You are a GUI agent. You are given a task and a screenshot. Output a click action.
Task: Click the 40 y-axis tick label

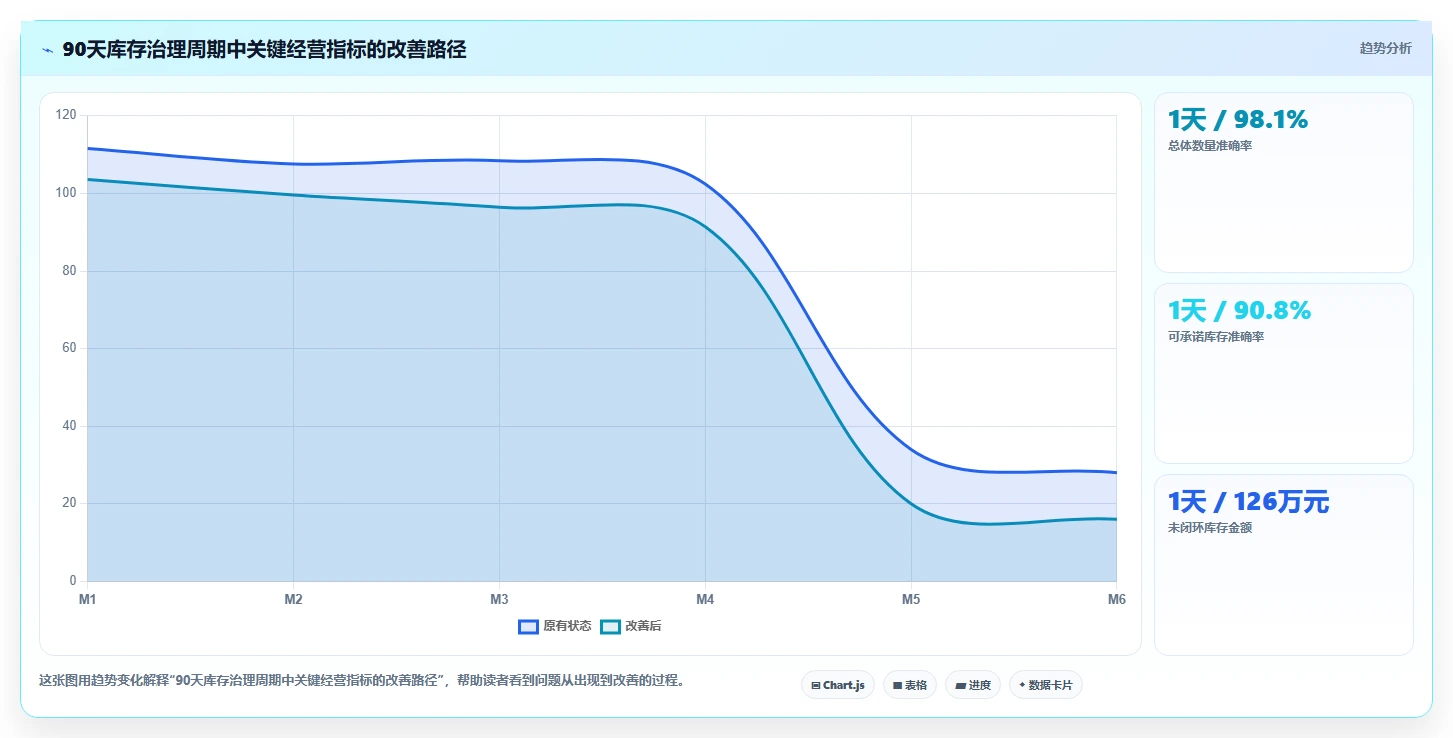(69, 426)
